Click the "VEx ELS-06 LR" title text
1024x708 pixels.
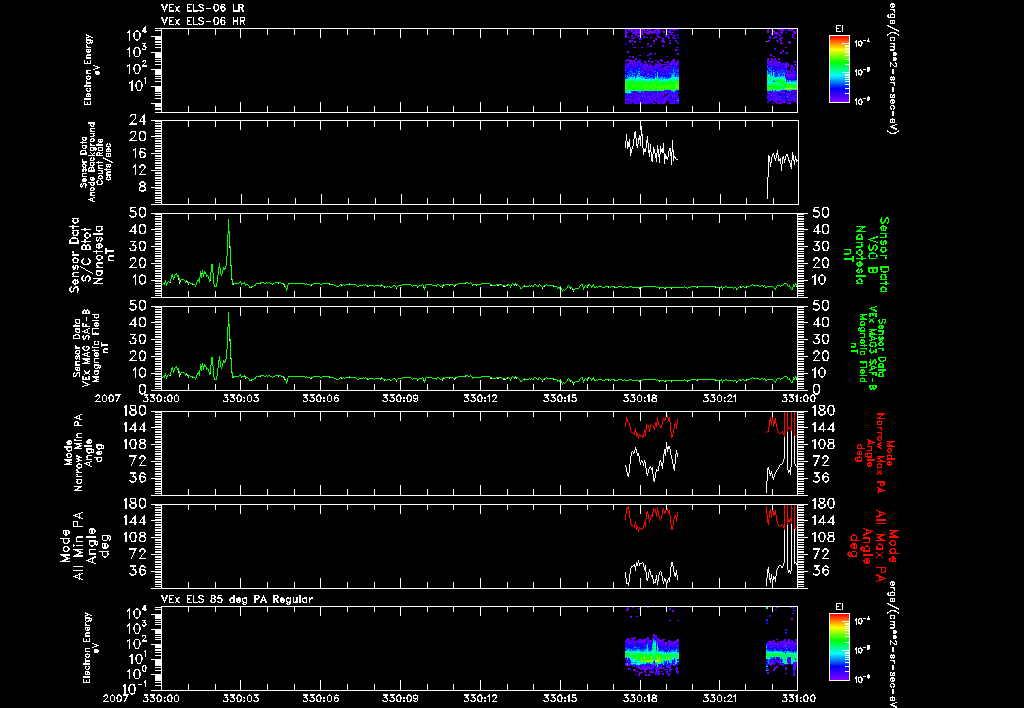coord(203,8)
